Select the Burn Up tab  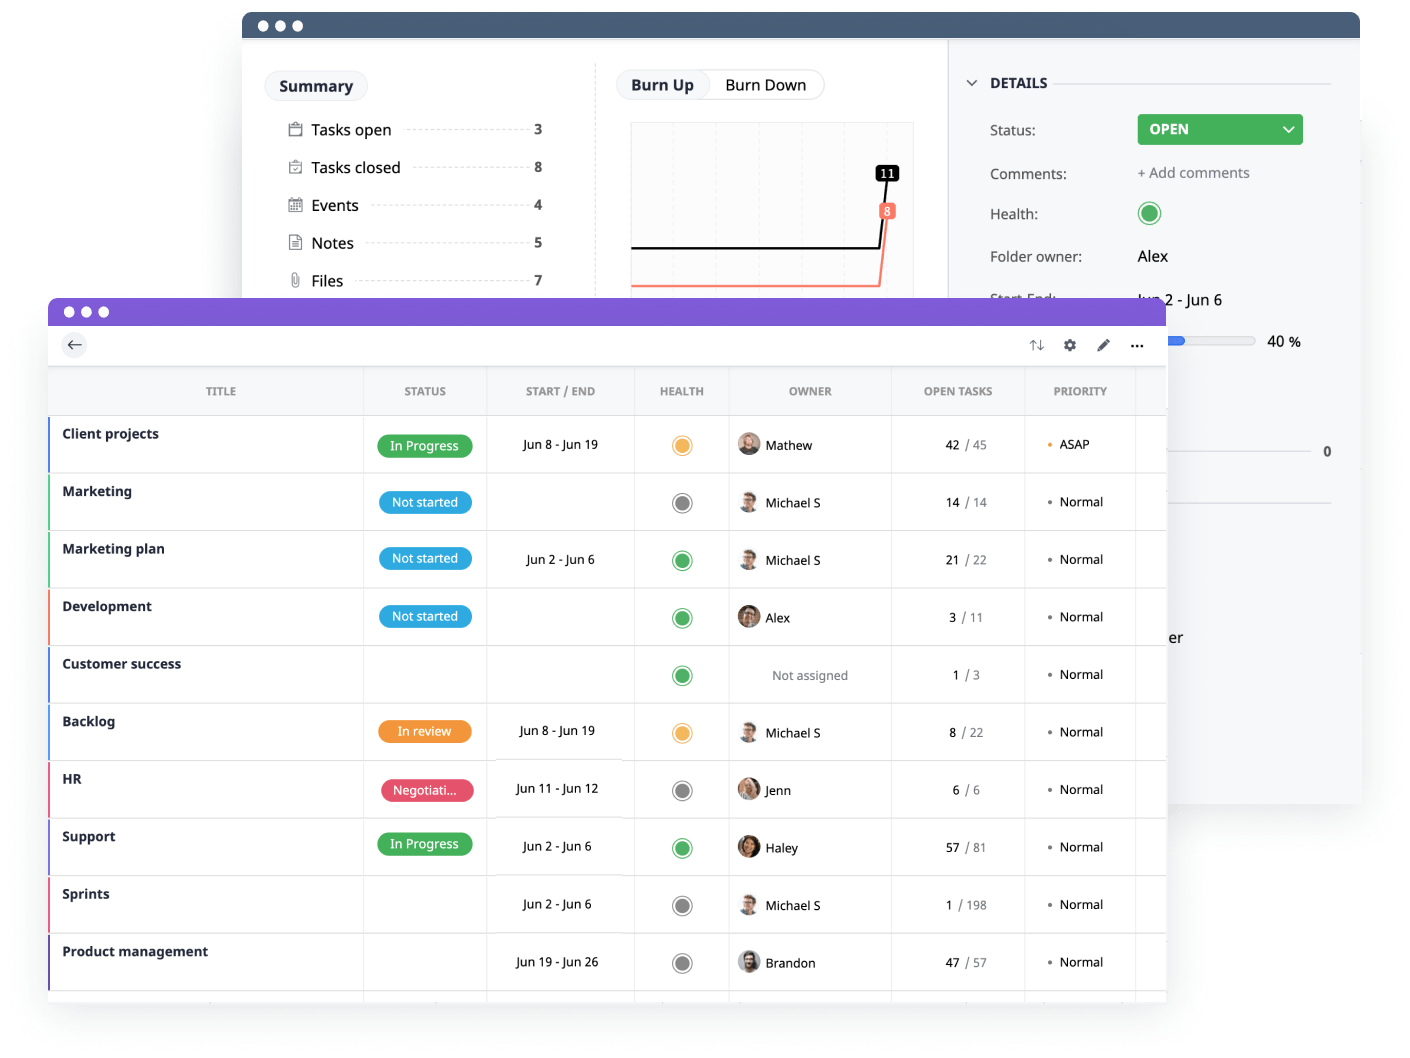tap(662, 84)
